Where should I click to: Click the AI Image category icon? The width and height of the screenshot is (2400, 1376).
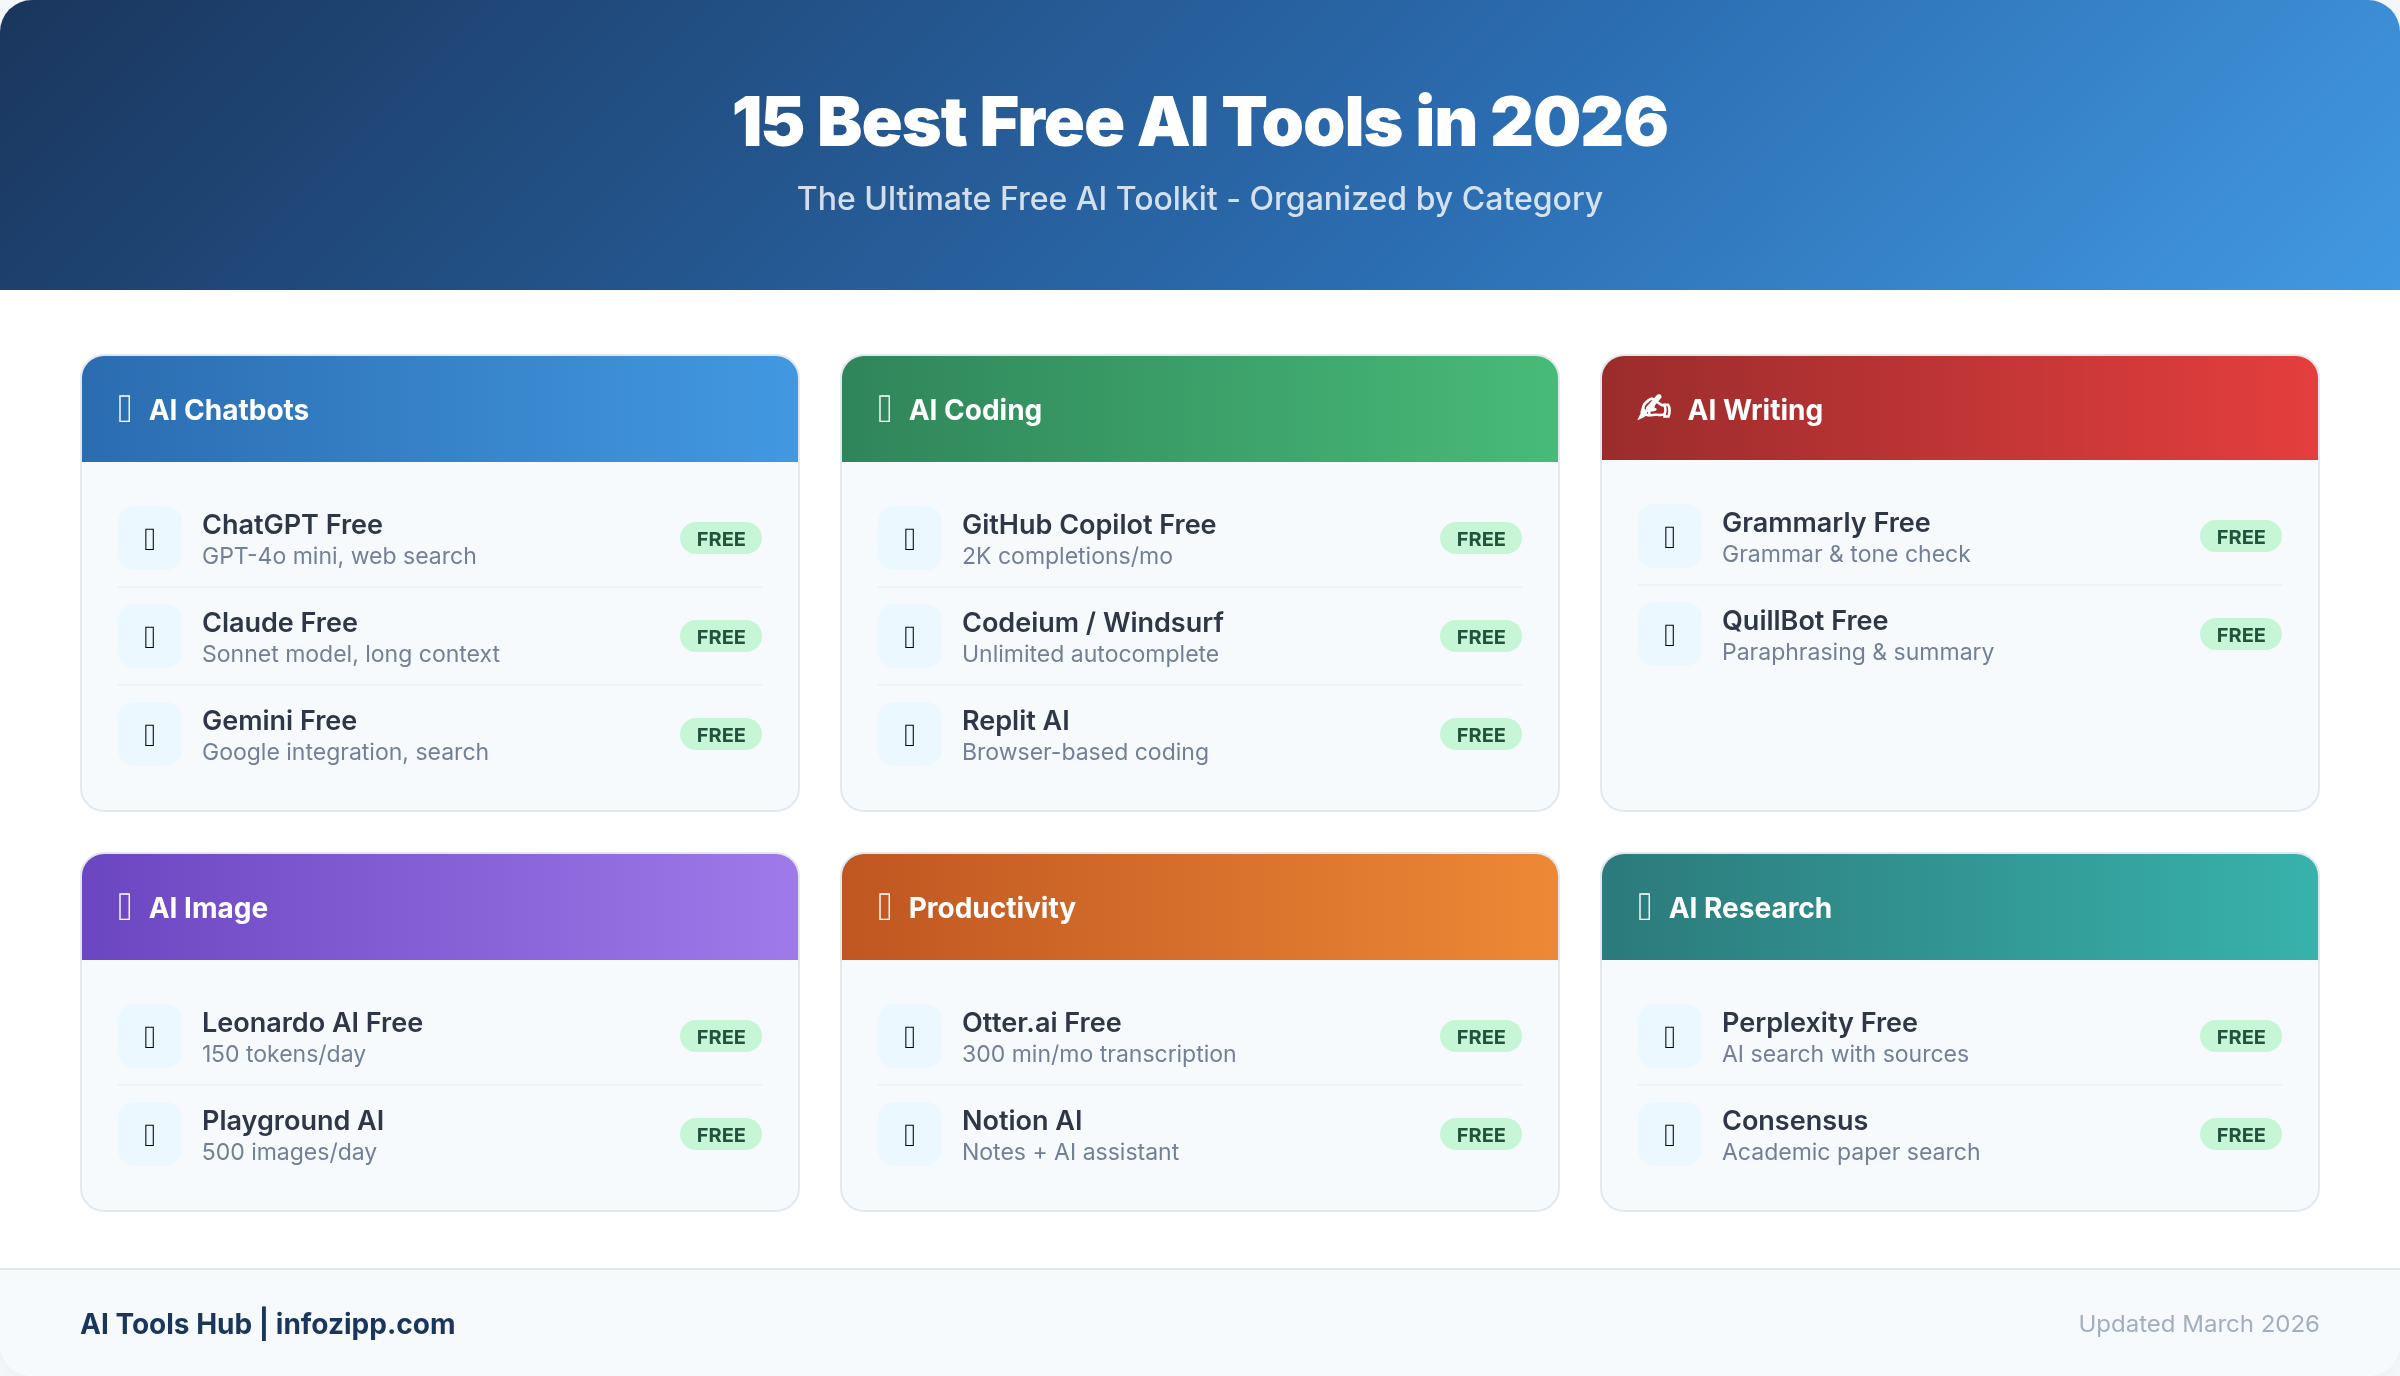click(124, 907)
